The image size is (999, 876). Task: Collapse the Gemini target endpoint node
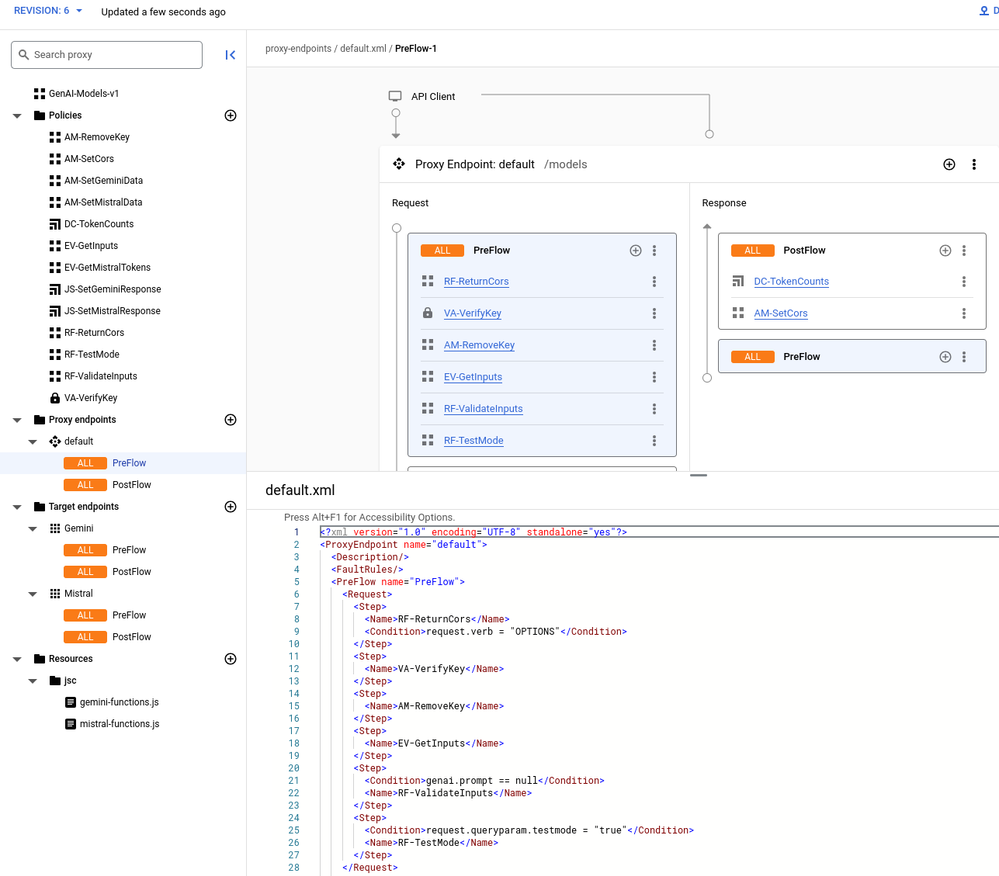point(32,529)
